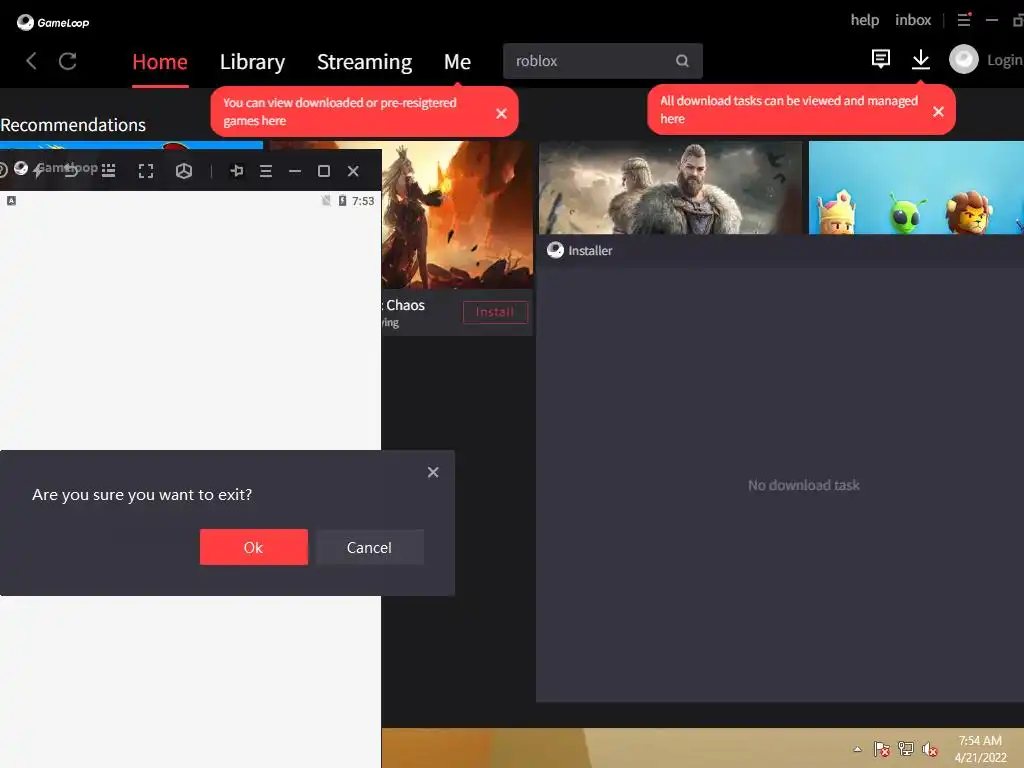Screen dimensions: 1024x768
Task: Open the inbox link
Action: pos(913,20)
